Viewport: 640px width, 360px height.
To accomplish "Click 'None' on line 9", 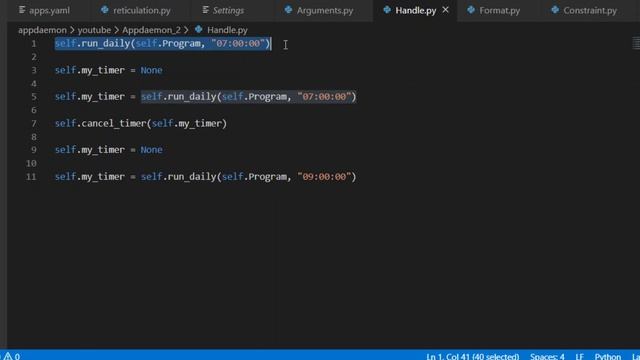I will 151,150.
